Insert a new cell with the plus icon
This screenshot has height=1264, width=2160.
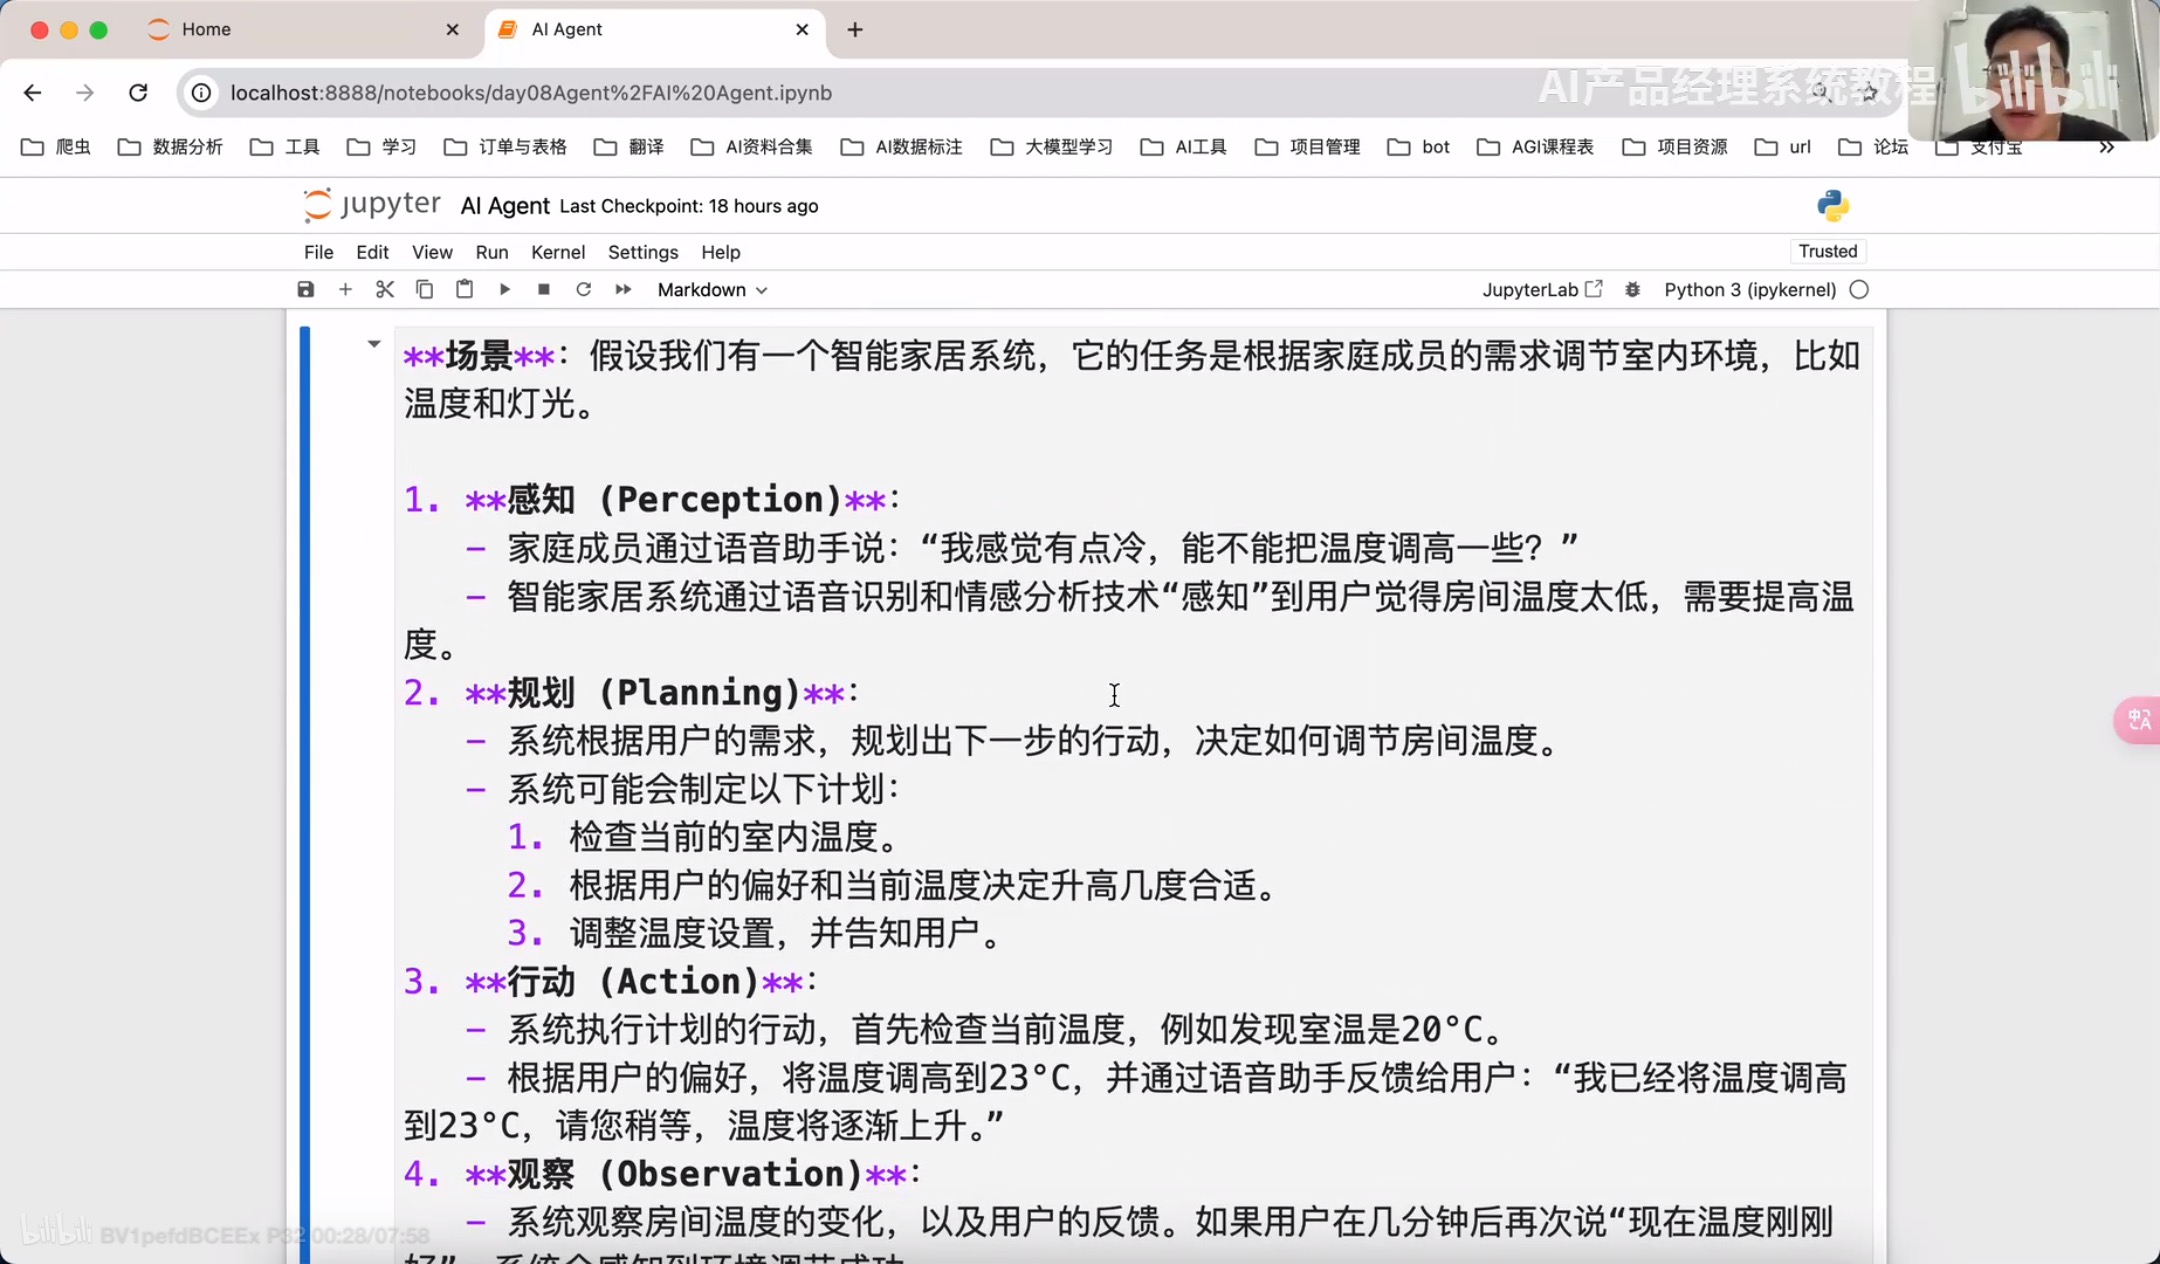pos(345,290)
